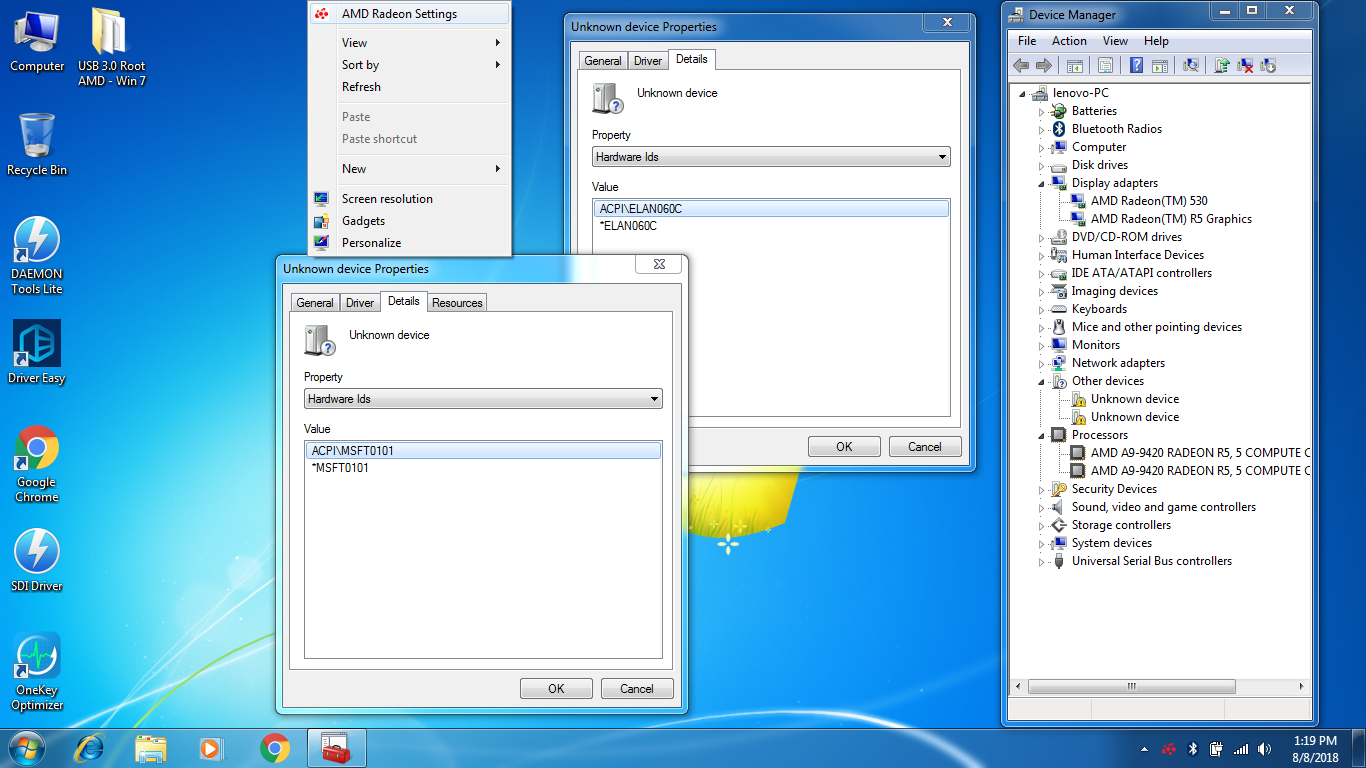Click the Back arrow in Device Manager toolbar
1366x768 pixels.
1020,65
